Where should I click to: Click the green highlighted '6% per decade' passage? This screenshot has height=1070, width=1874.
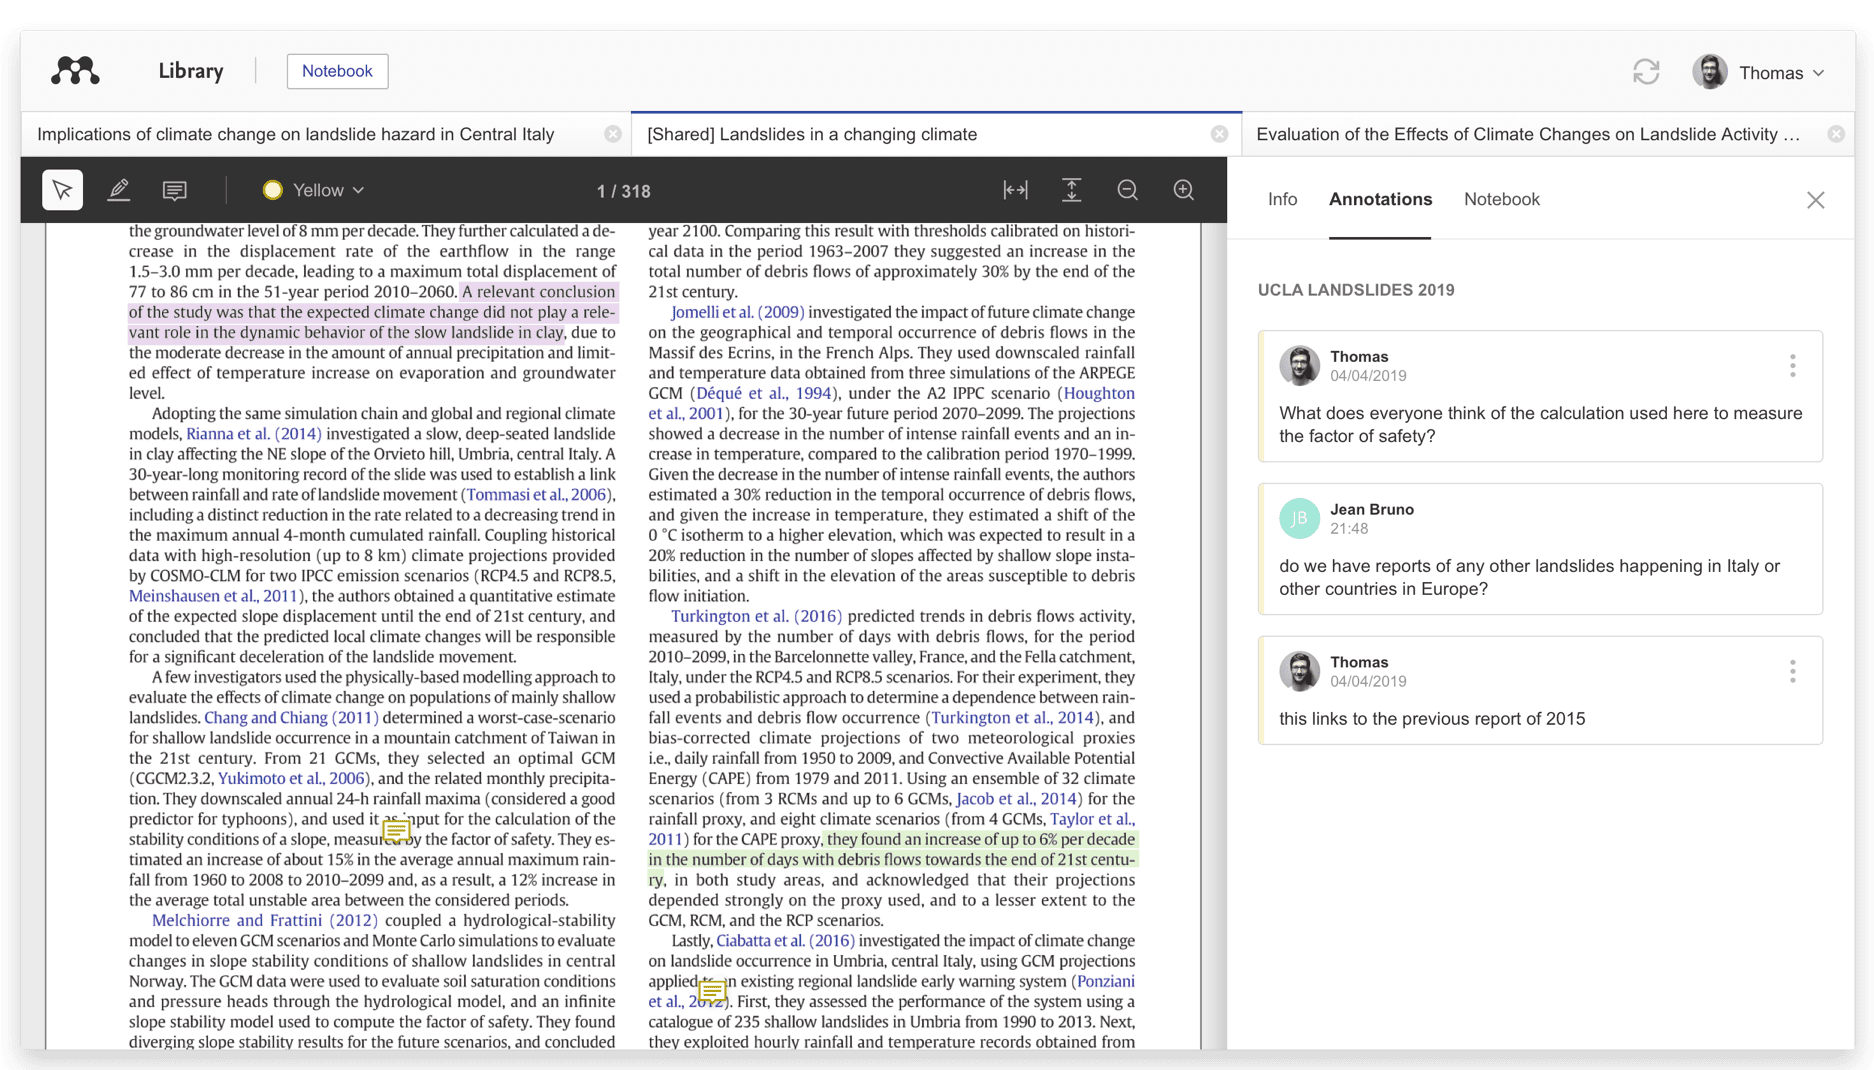tap(892, 859)
